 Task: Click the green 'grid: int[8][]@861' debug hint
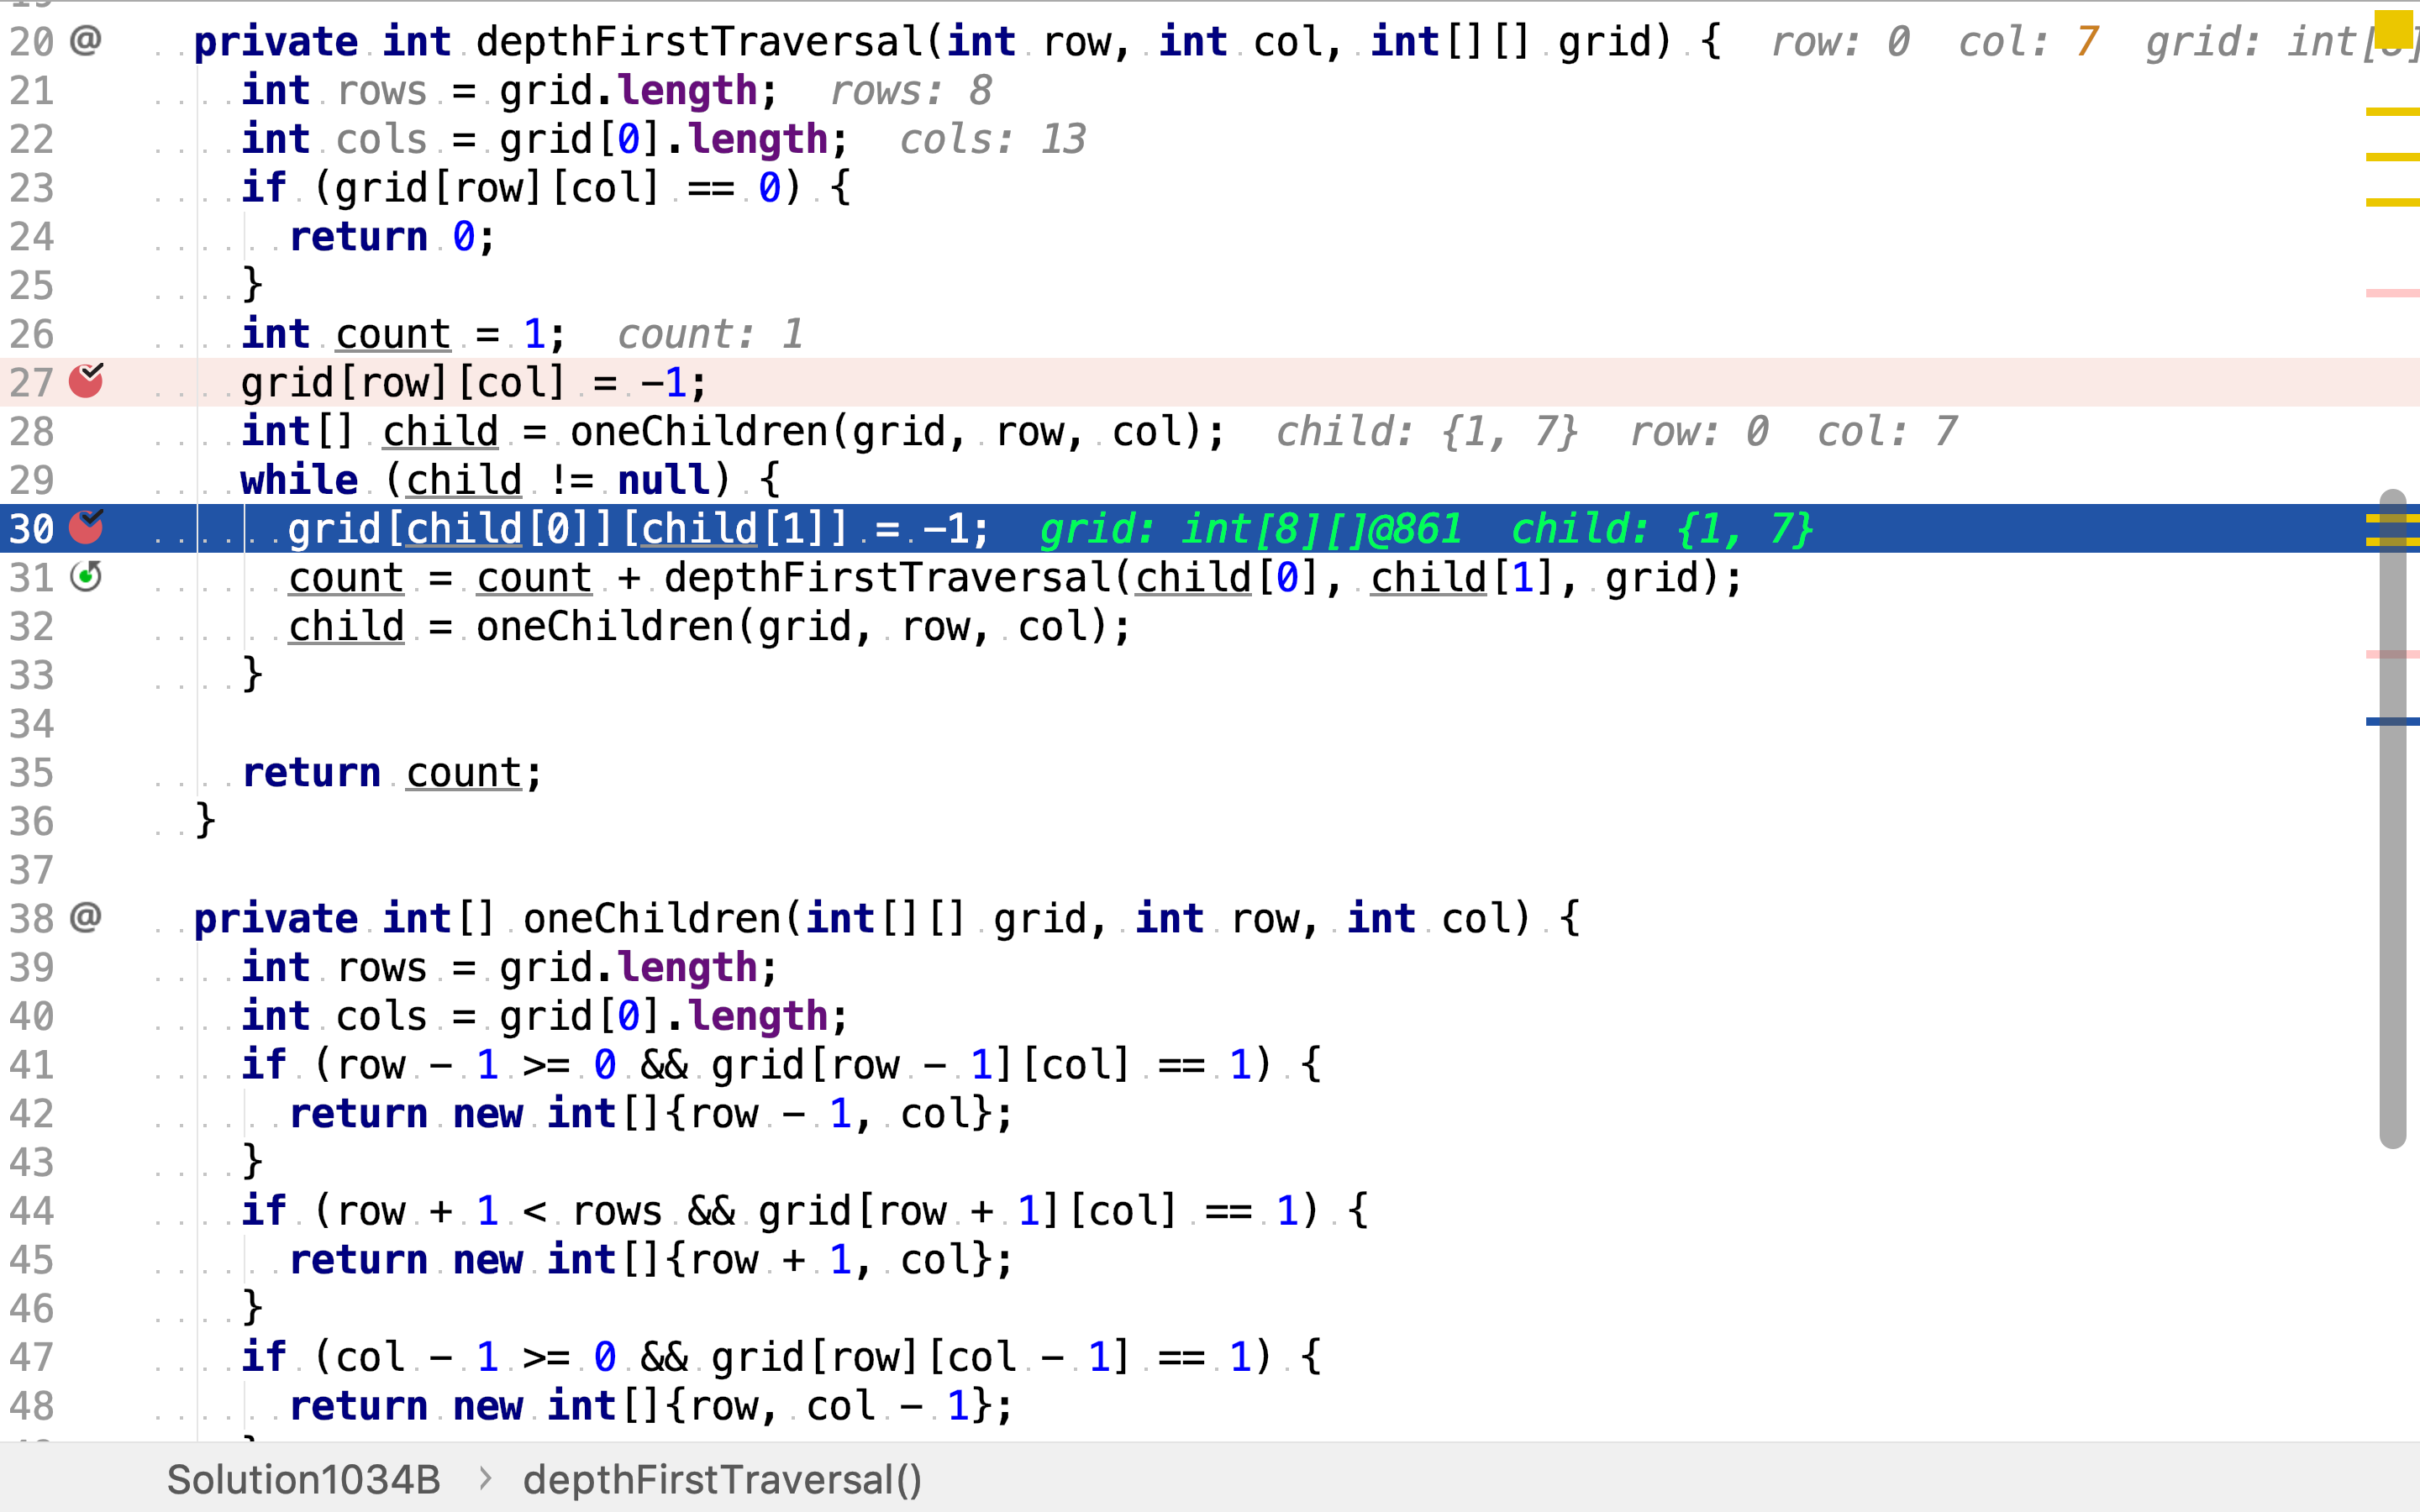click(1250, 529)
